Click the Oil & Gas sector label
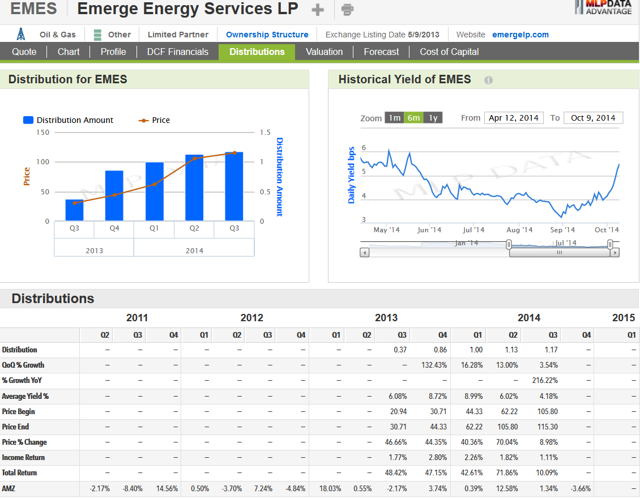This screenshot has width=640, height=498. click(58, 35)
